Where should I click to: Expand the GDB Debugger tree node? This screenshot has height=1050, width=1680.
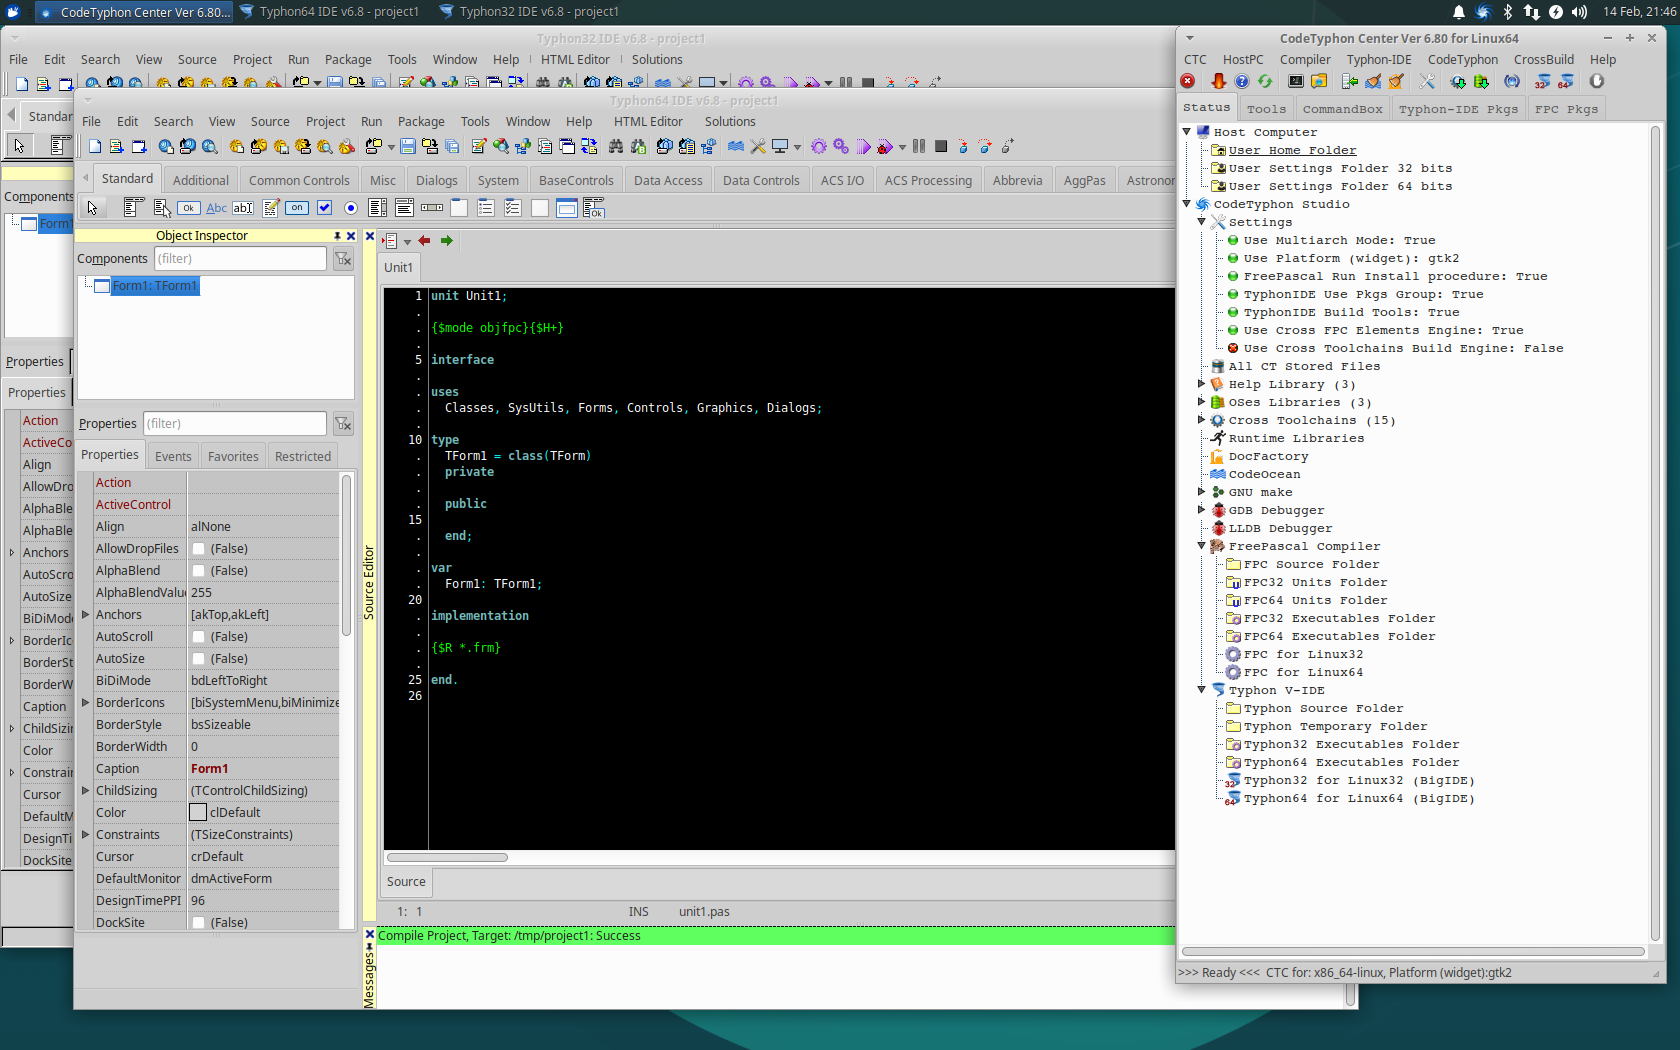[1202, 510]
